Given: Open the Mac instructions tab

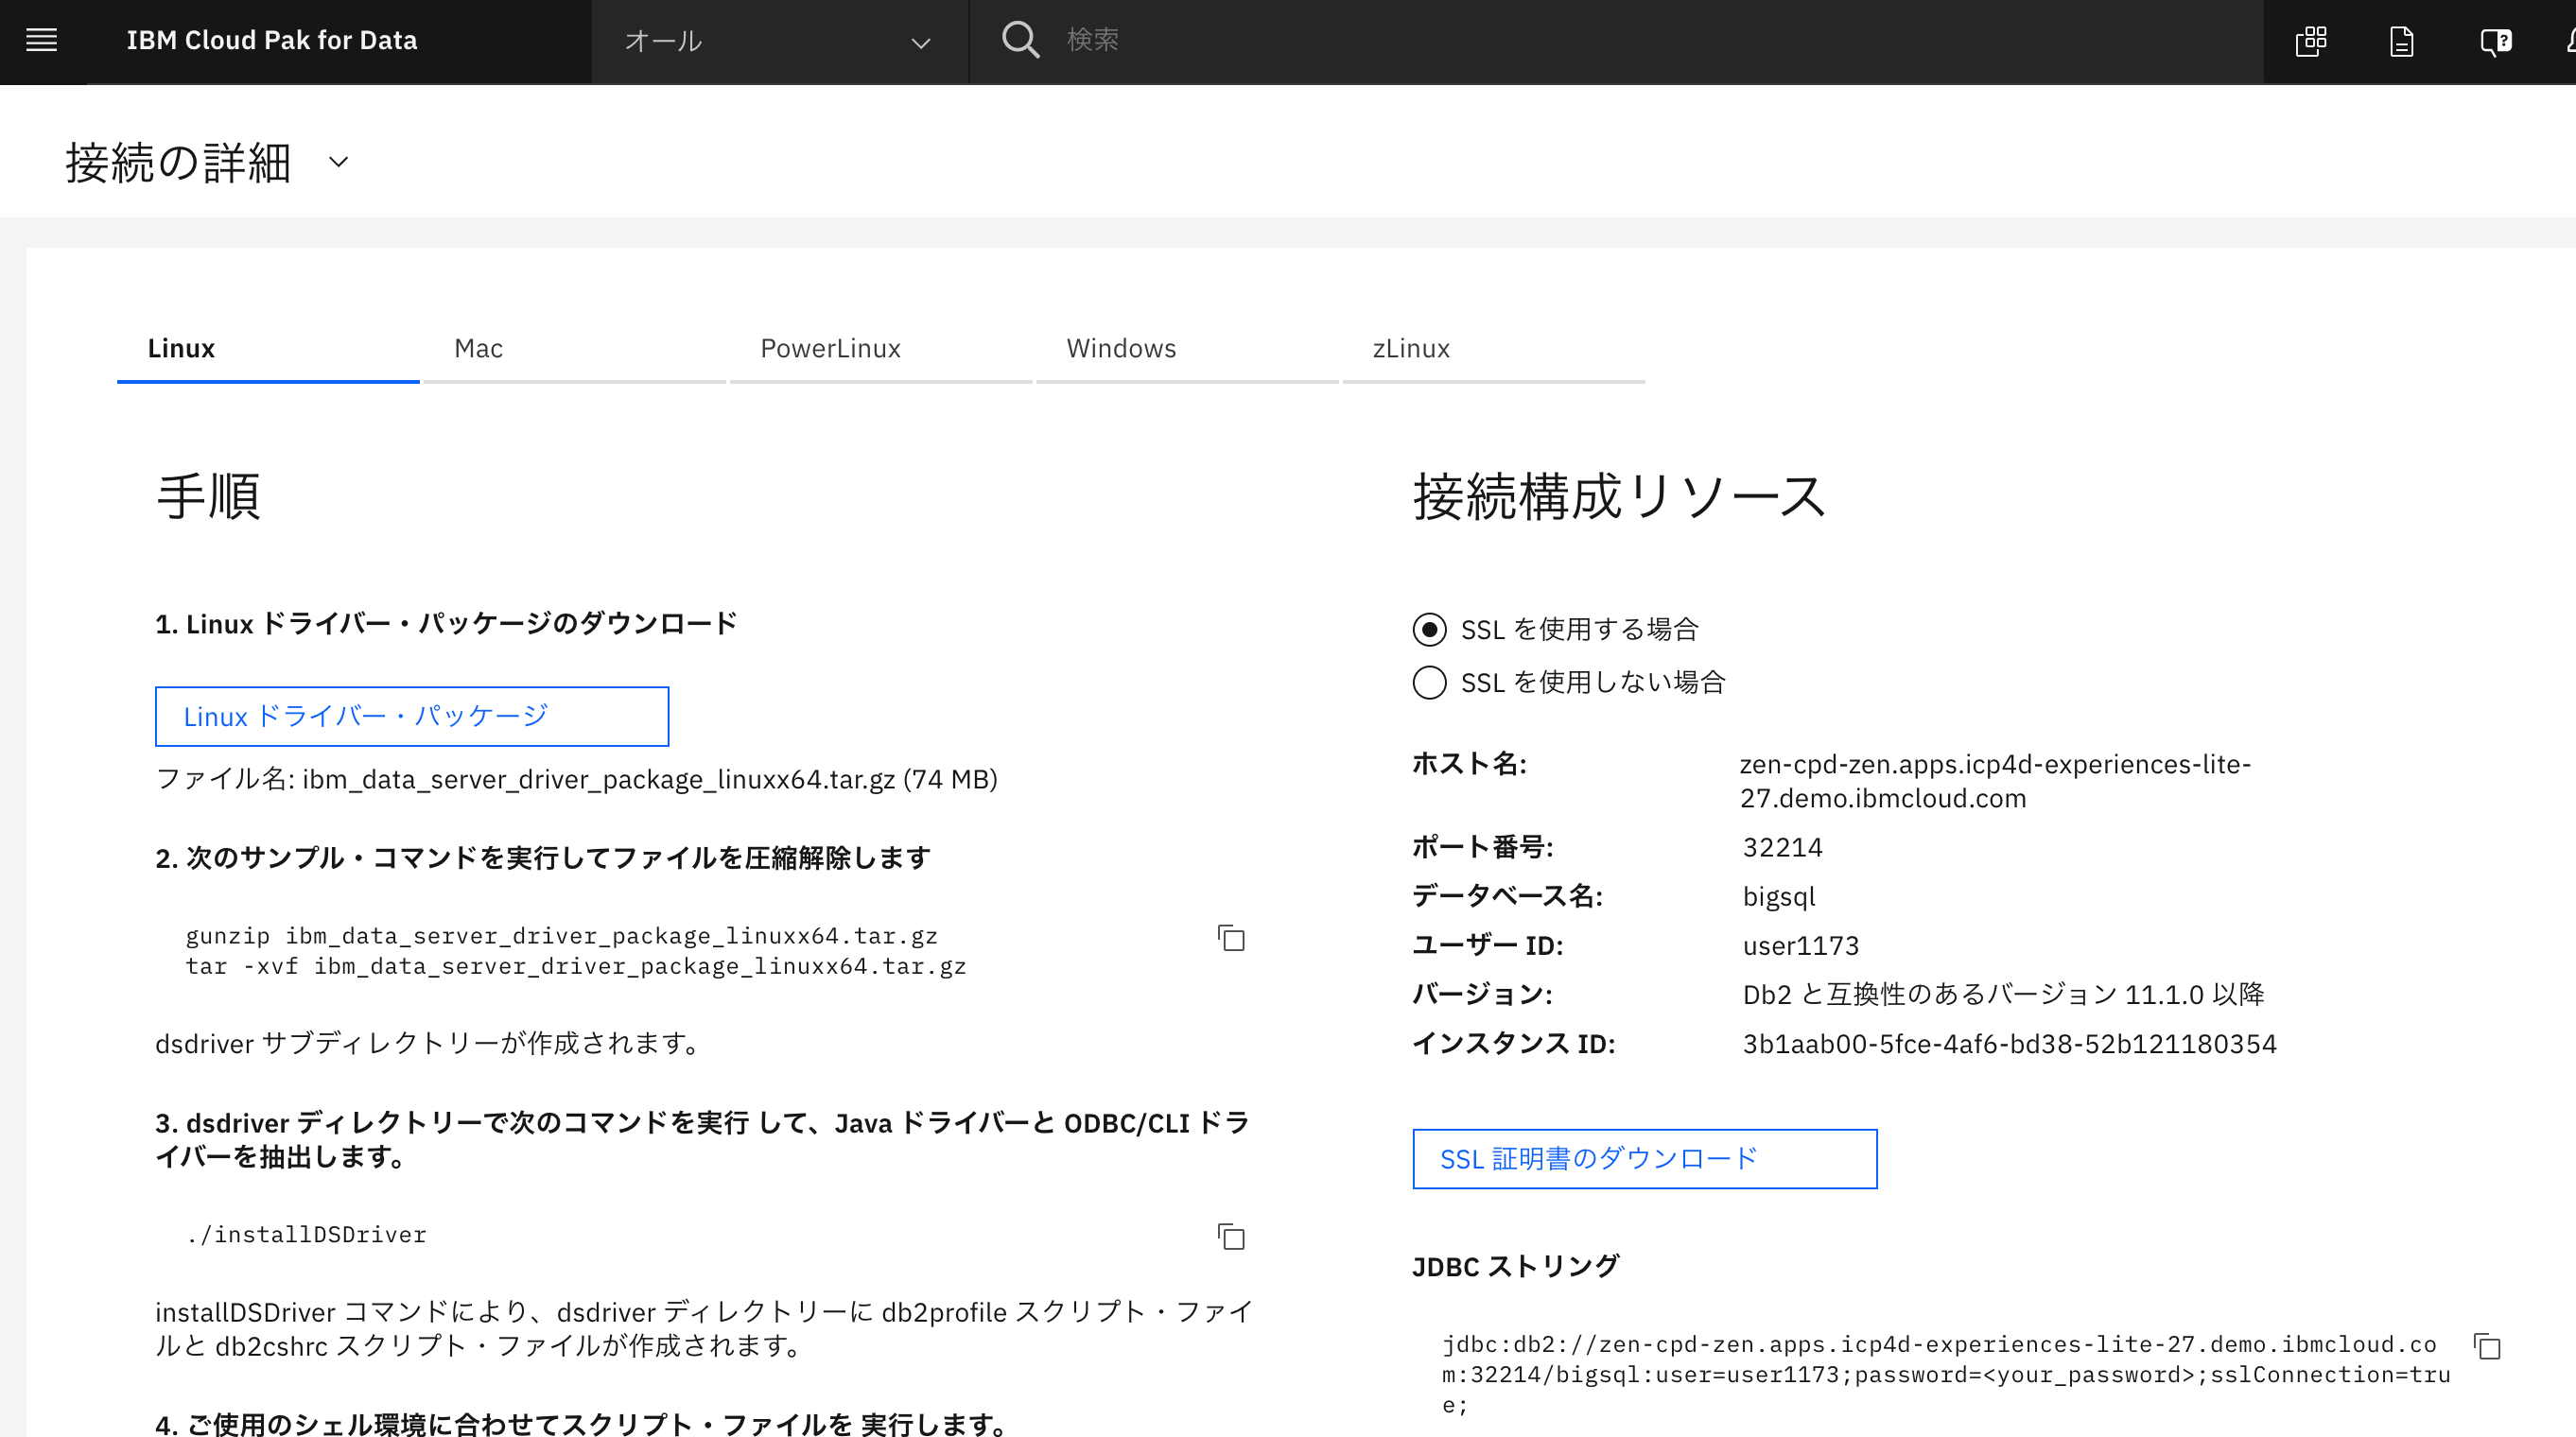Looking at the screenshot, I should pos(478,348).
